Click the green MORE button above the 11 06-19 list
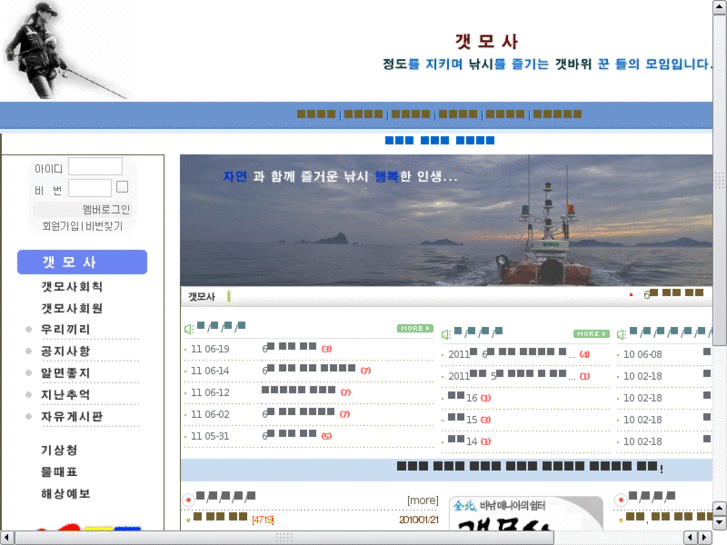The height and width of the screenshot is (545, 727). coord(415,328)
